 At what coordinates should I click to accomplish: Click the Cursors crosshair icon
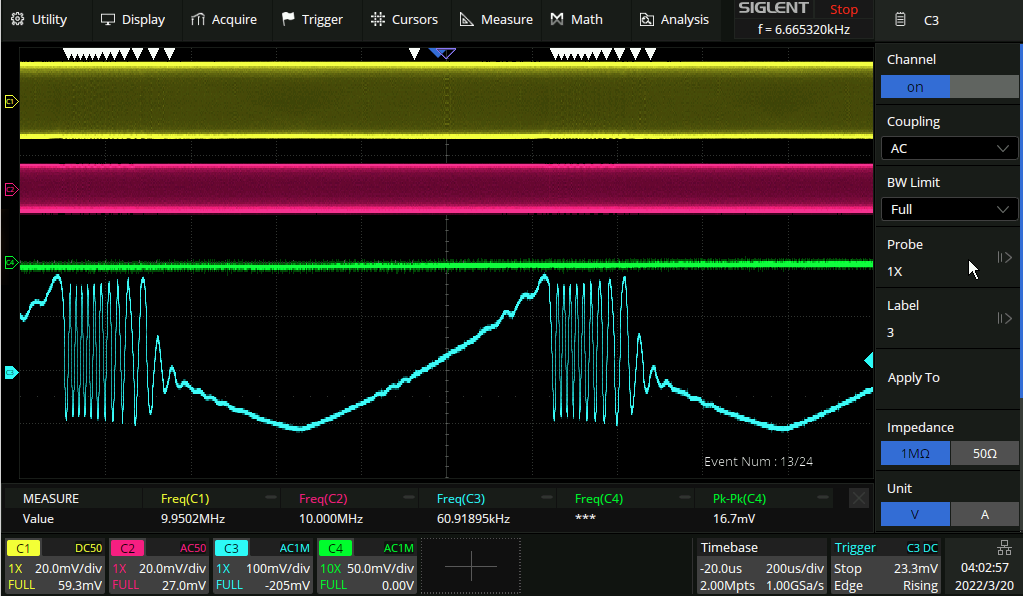[377, 19]
